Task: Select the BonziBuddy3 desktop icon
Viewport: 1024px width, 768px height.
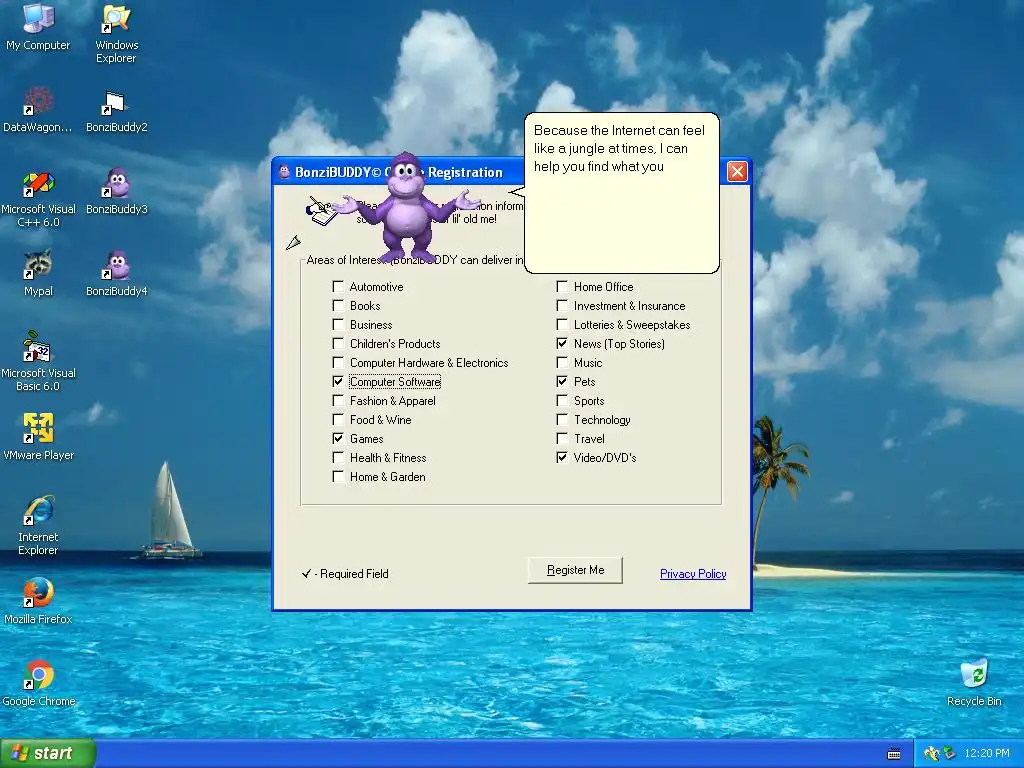Action: point(116,191)
